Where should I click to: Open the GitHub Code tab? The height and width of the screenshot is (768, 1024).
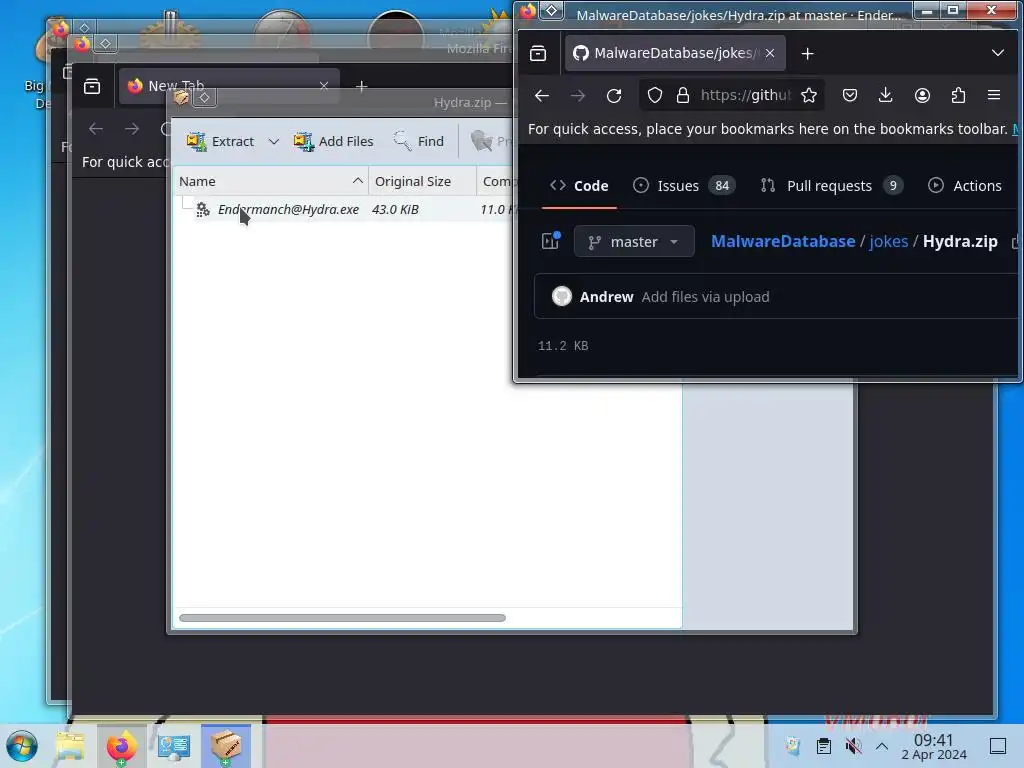[x=579, y=186]
